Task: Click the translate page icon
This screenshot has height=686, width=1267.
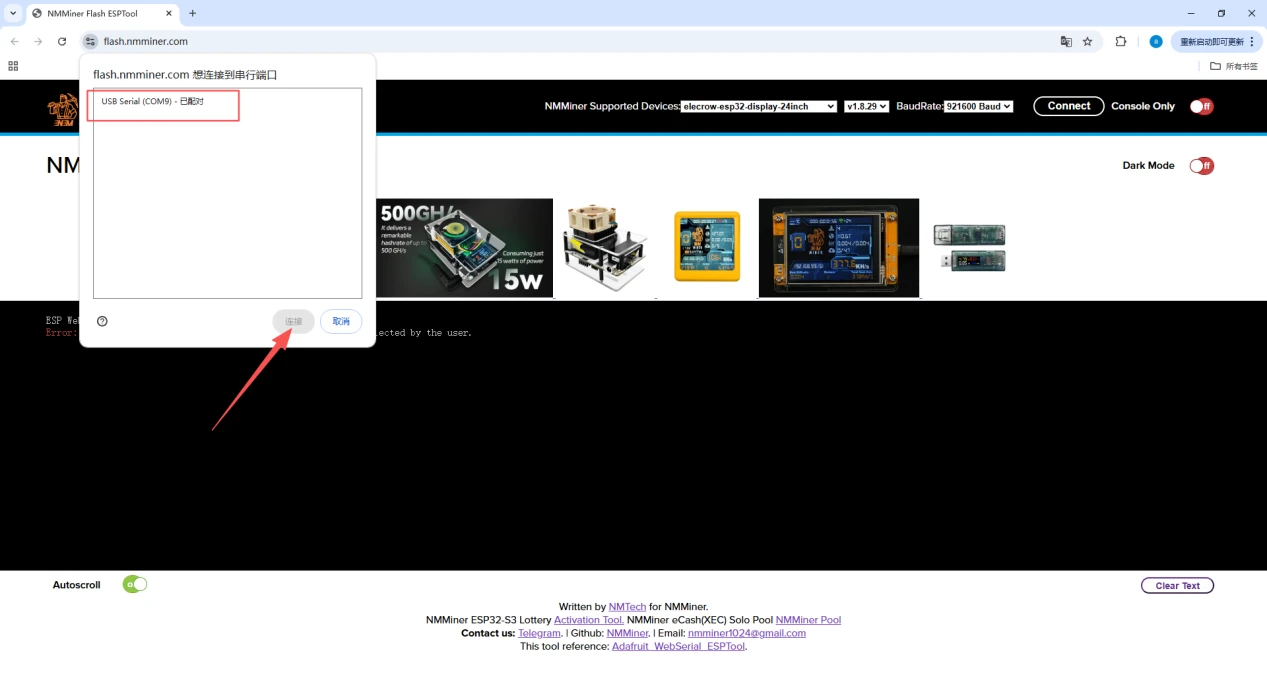Action: [1066, 41]
